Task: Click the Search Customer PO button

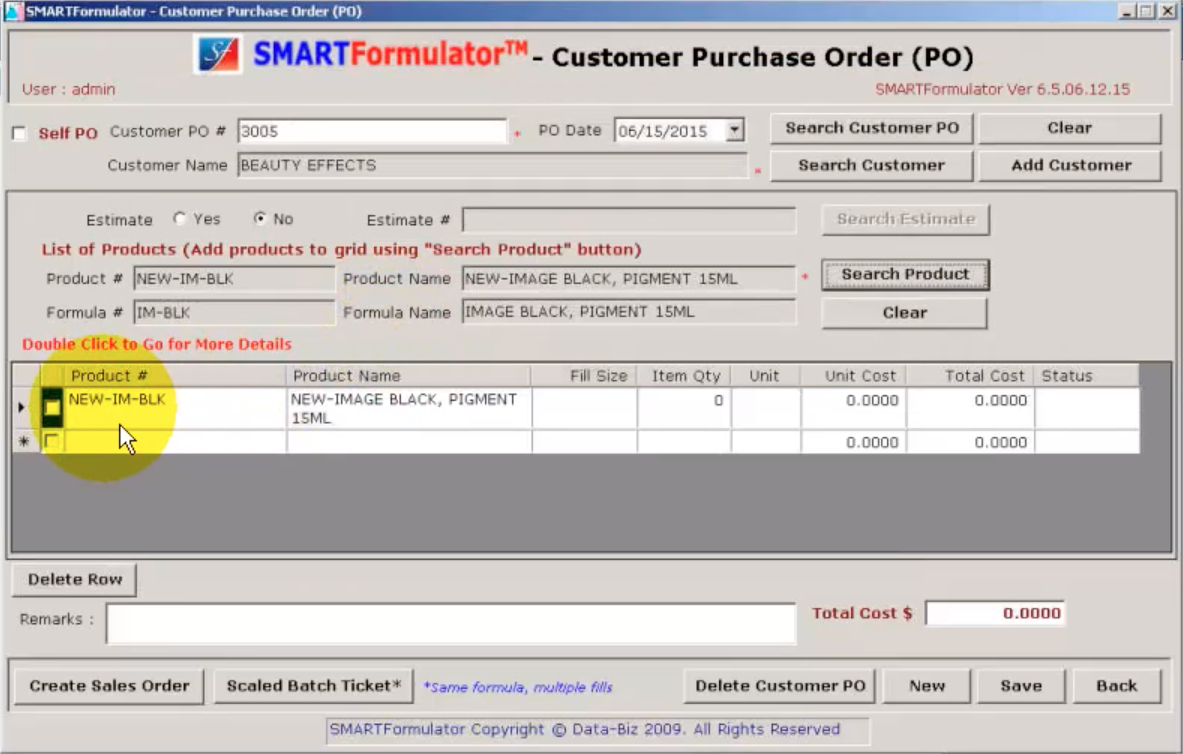Action: pos(871,128)
